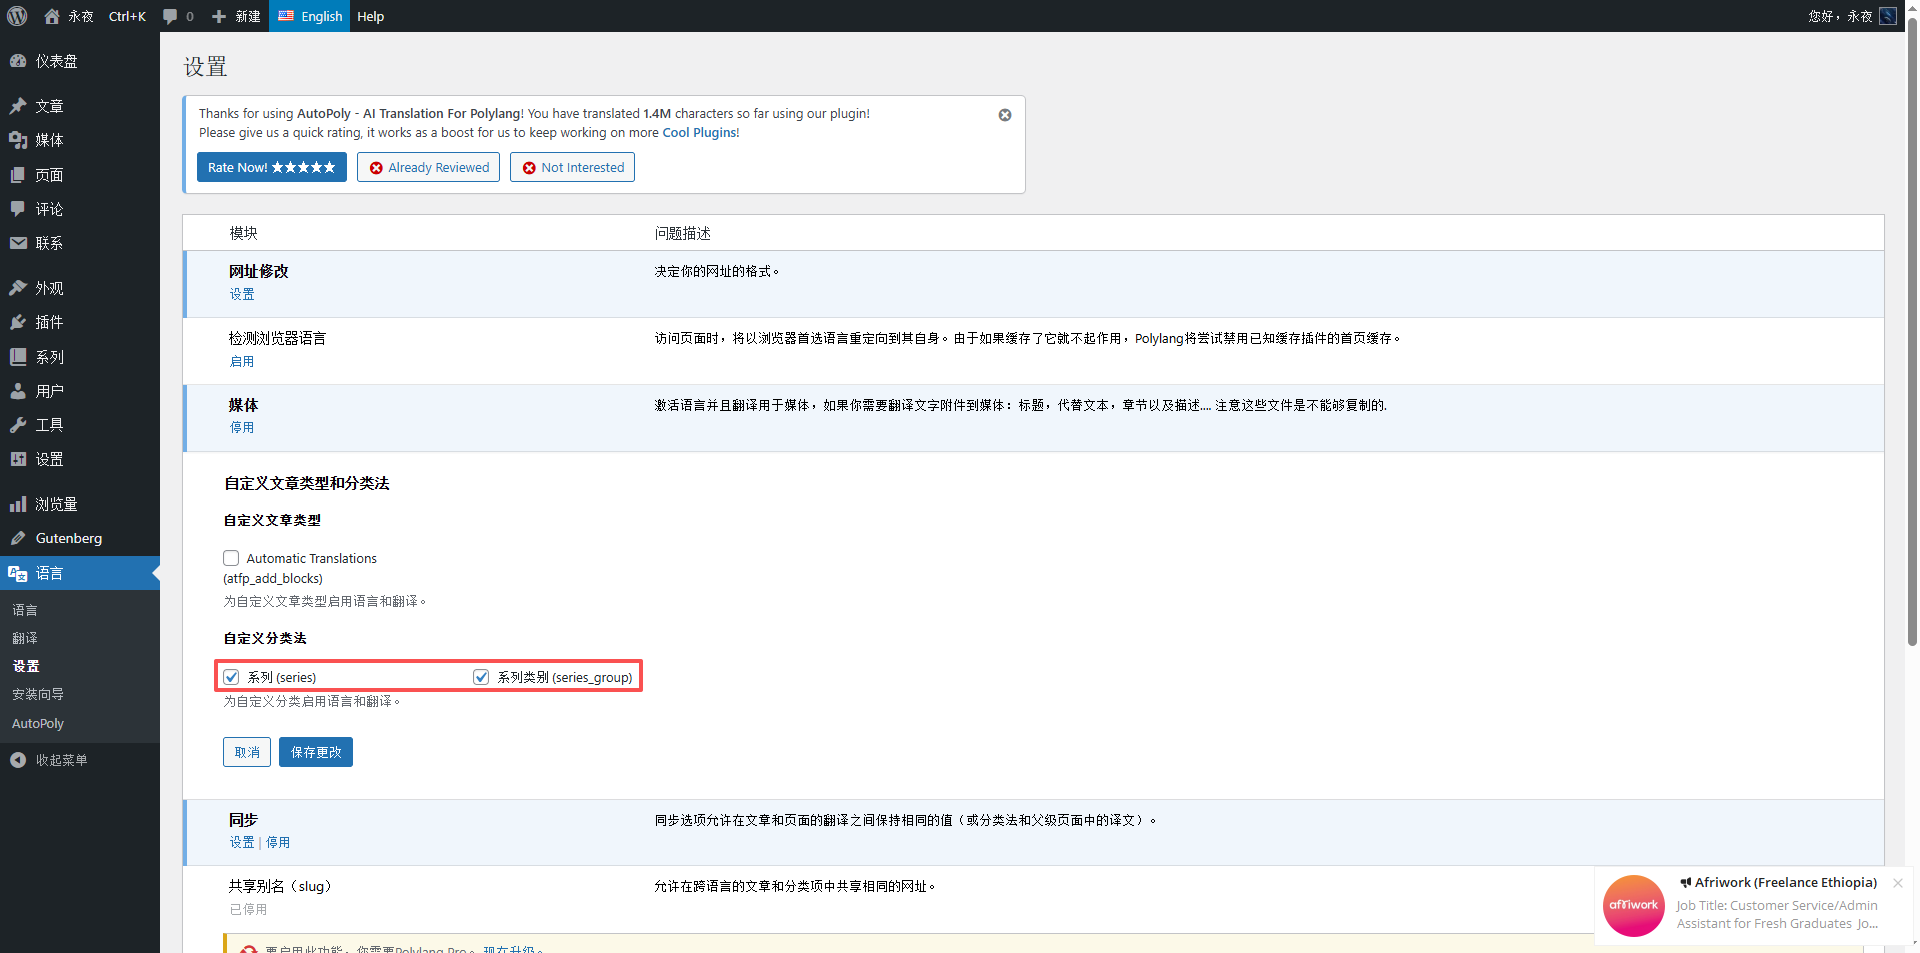Open 工具 tools wrench icon

click(x=18, y=425)
